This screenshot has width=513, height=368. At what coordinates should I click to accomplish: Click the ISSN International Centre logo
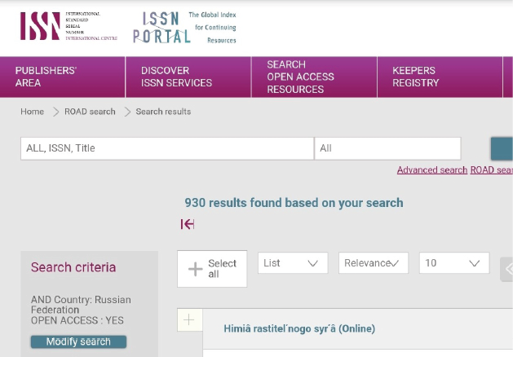pos(69,26)
